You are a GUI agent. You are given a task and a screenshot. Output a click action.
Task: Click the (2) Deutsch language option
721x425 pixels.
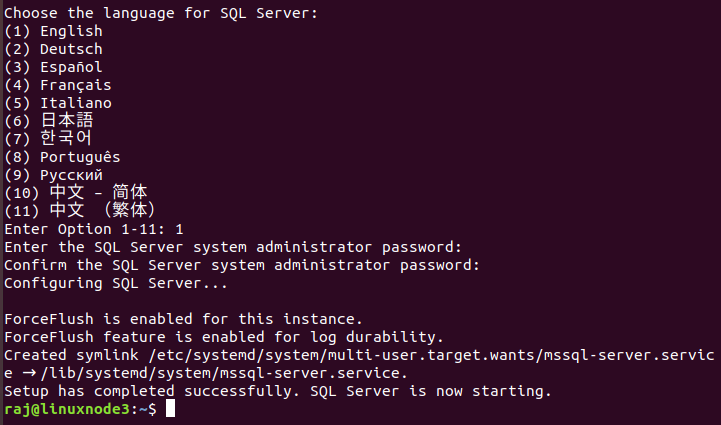(53, 49)
